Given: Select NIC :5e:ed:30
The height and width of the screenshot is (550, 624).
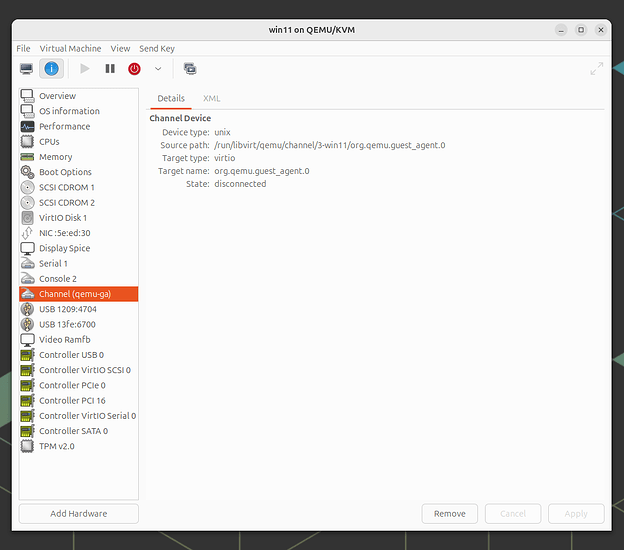Looking at the screenshot, I should tap(79, 233).
